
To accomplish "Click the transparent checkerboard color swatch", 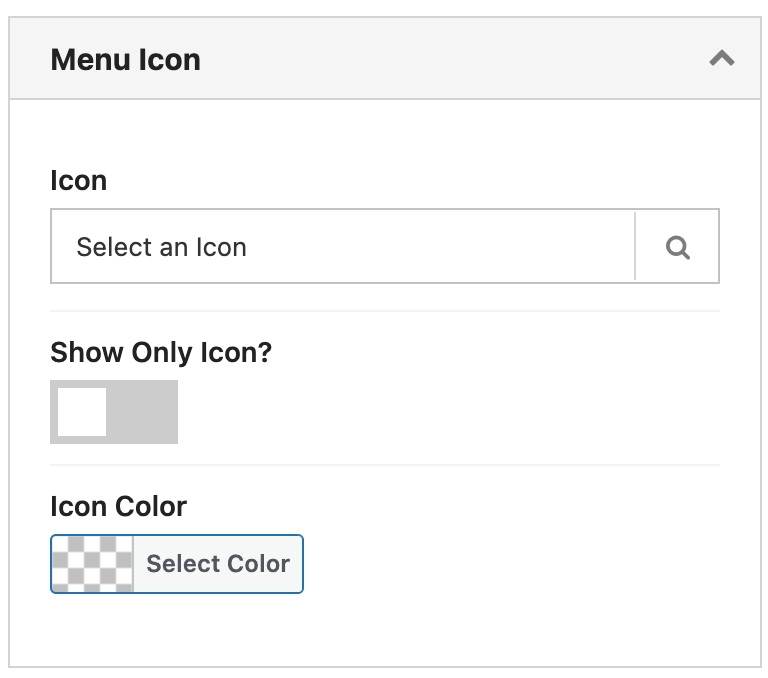I will [x=93, y=564].
